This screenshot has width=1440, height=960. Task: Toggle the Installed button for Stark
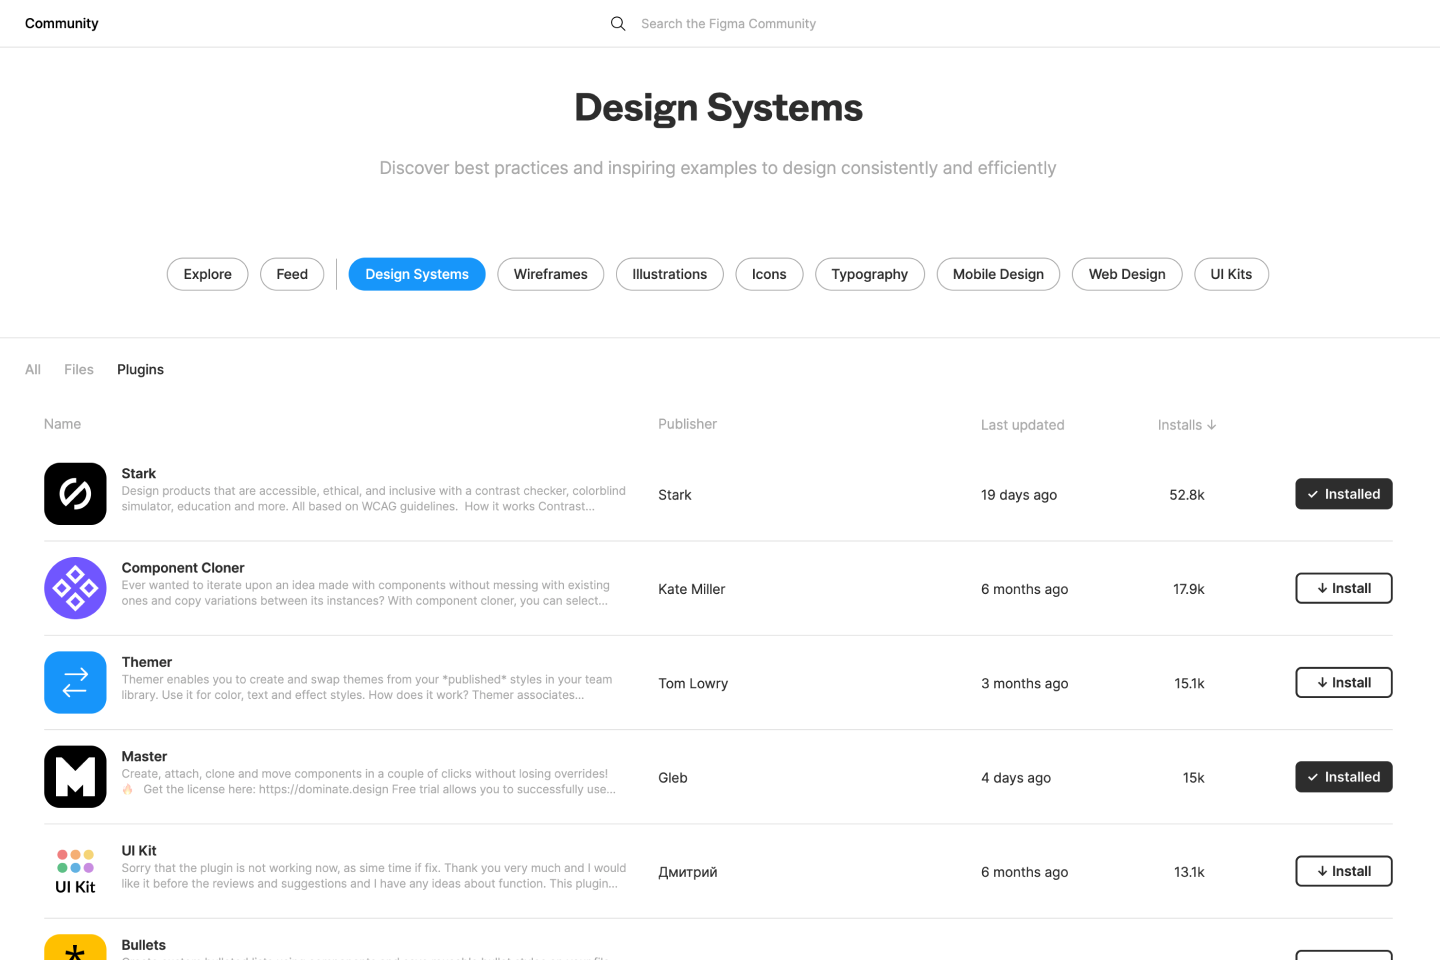pos(1343,494)
